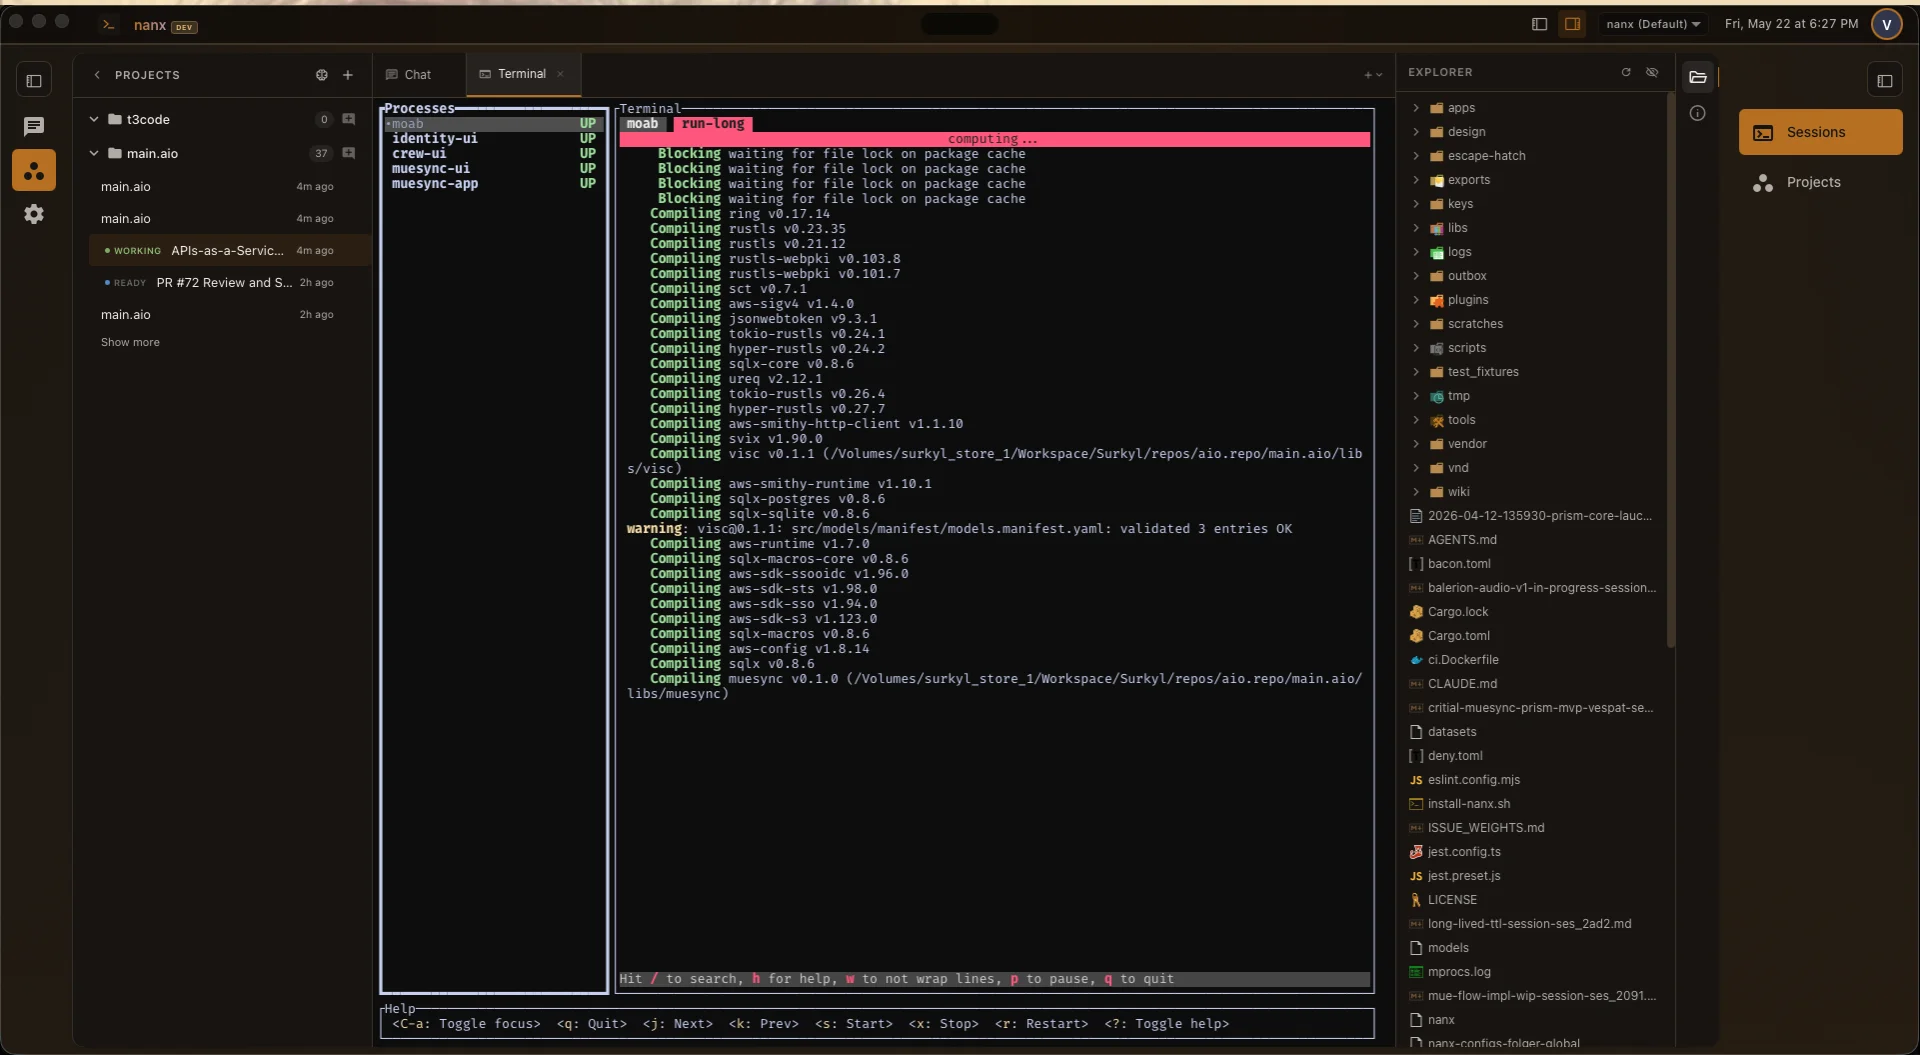Collapse the t3code project group
This screenshot has height=1055, width=1920.
pos(94,119)
